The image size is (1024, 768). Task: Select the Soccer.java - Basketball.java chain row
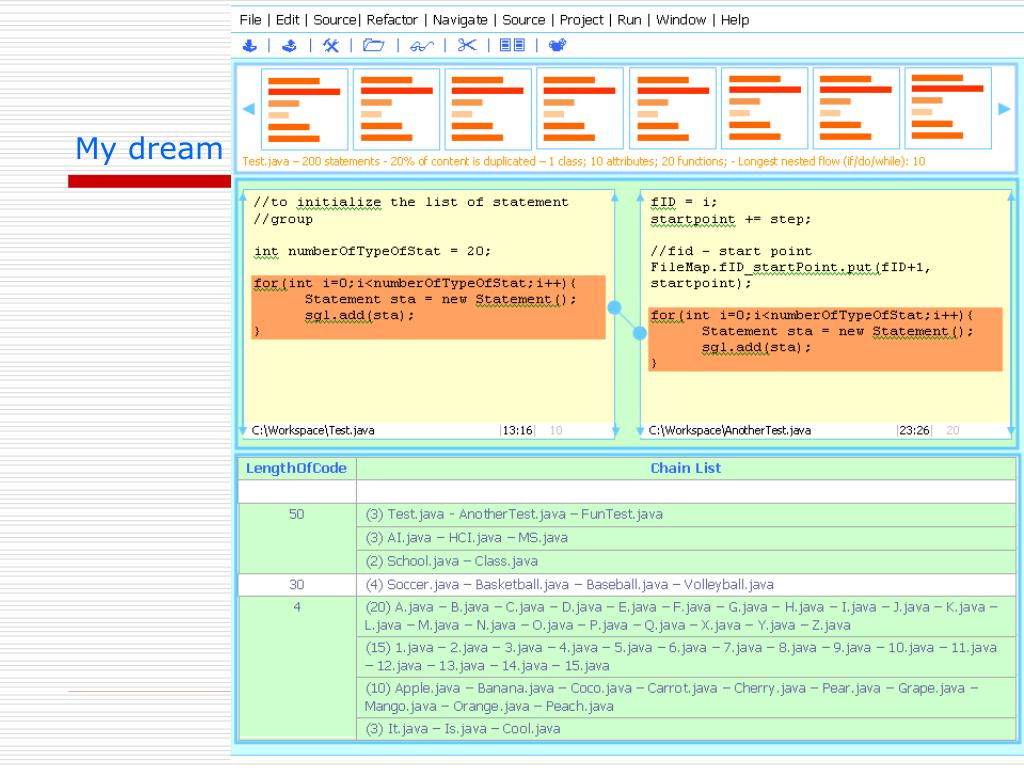point(686,584)
